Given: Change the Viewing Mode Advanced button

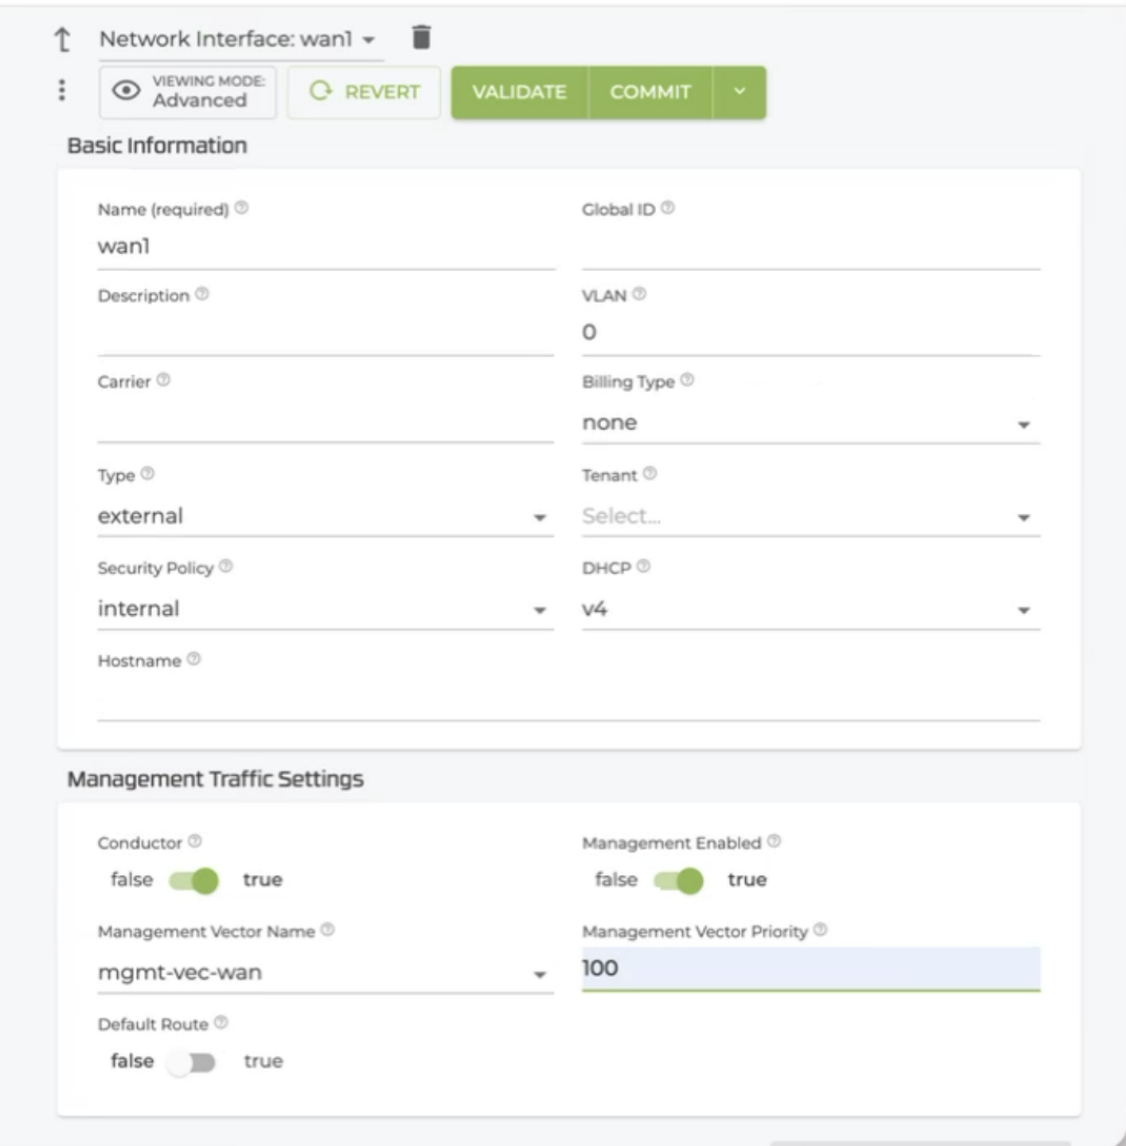Looking at the screenshot, I should coord(188,92).
